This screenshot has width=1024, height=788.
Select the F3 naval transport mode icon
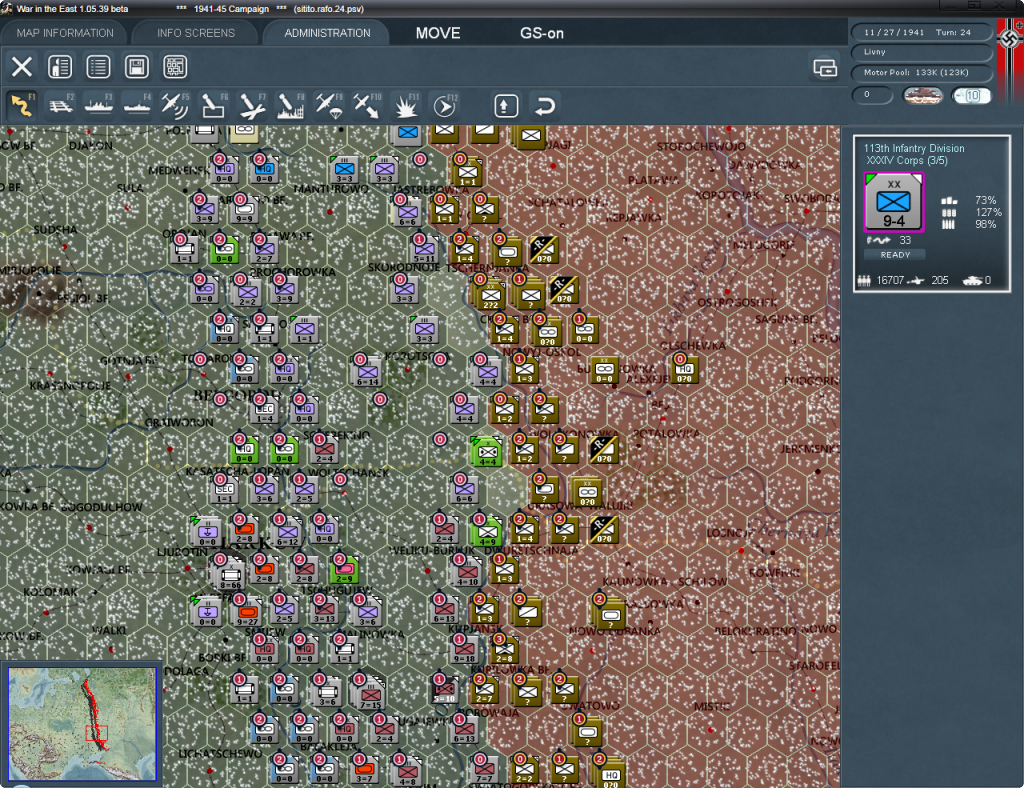click(x=99, y=105)
